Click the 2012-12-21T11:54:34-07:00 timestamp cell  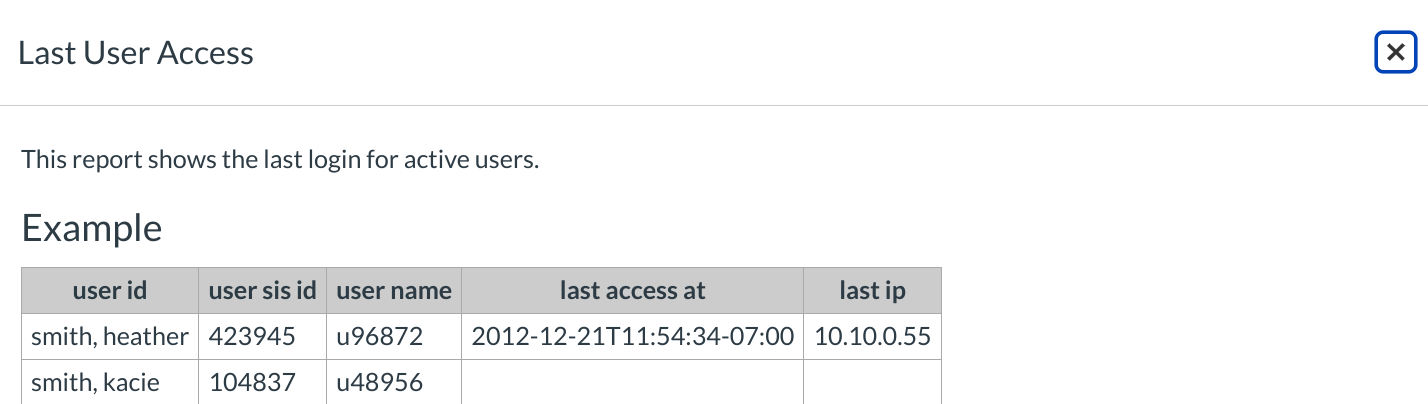(x=633, y=337)
